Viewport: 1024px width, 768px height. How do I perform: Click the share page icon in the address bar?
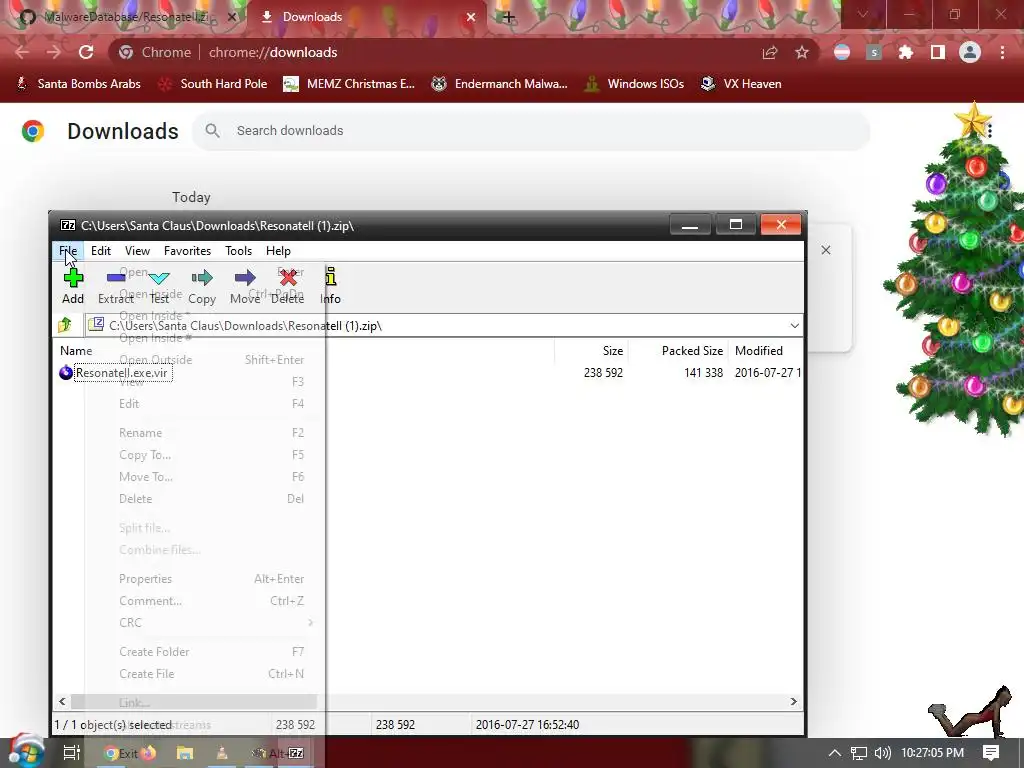(x=770, y=52)
